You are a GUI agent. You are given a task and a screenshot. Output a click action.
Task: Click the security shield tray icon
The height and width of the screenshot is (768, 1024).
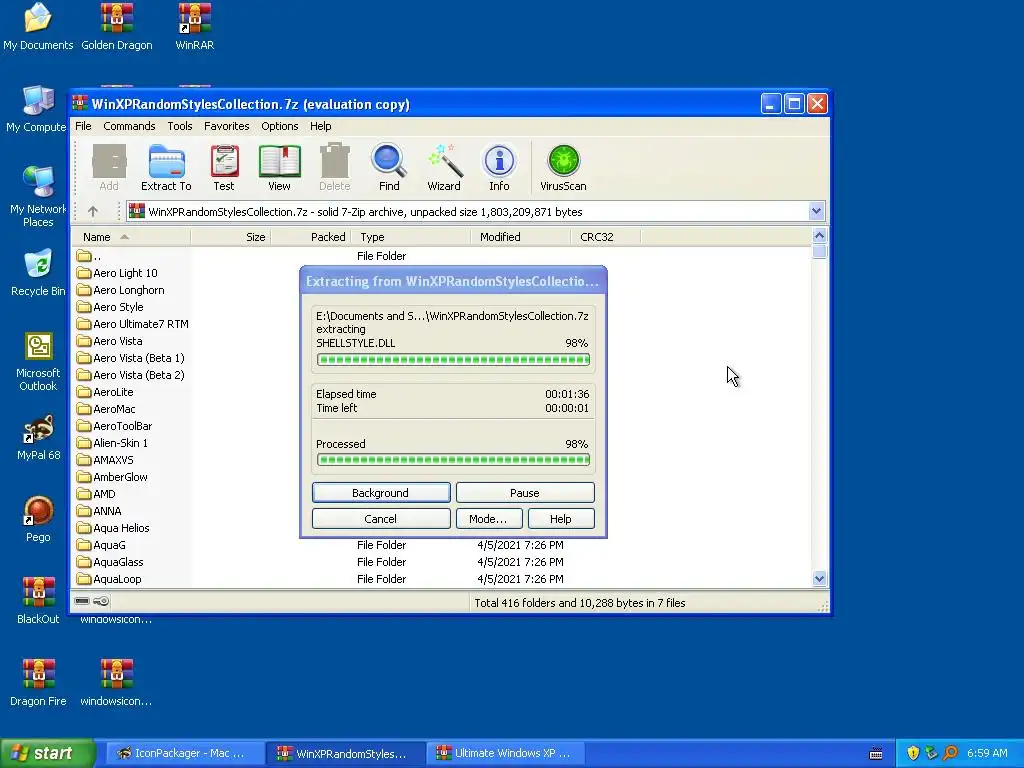click(x=913, y=753)
